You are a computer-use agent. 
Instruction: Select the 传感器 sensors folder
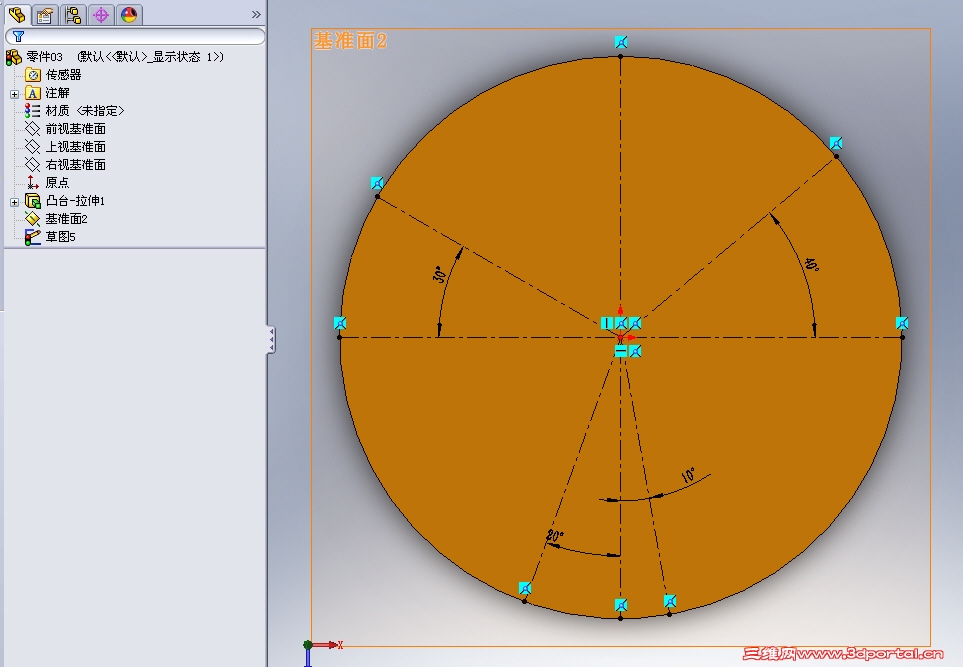point(63,75)
